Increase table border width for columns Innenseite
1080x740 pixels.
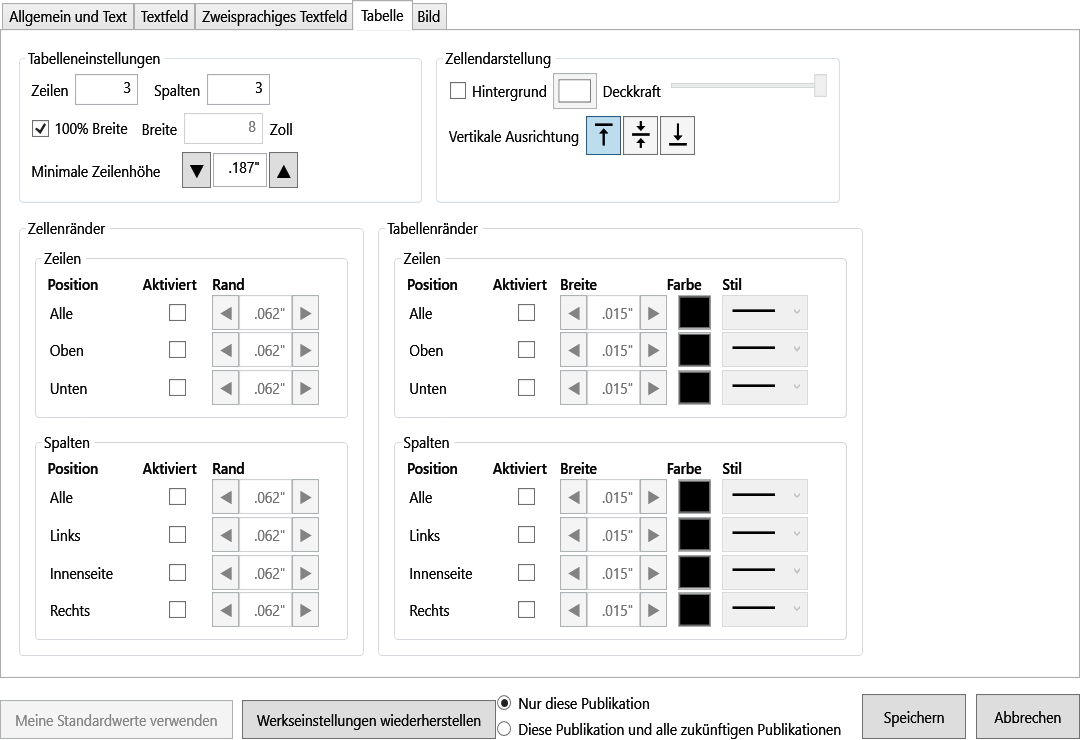point(653,573)
